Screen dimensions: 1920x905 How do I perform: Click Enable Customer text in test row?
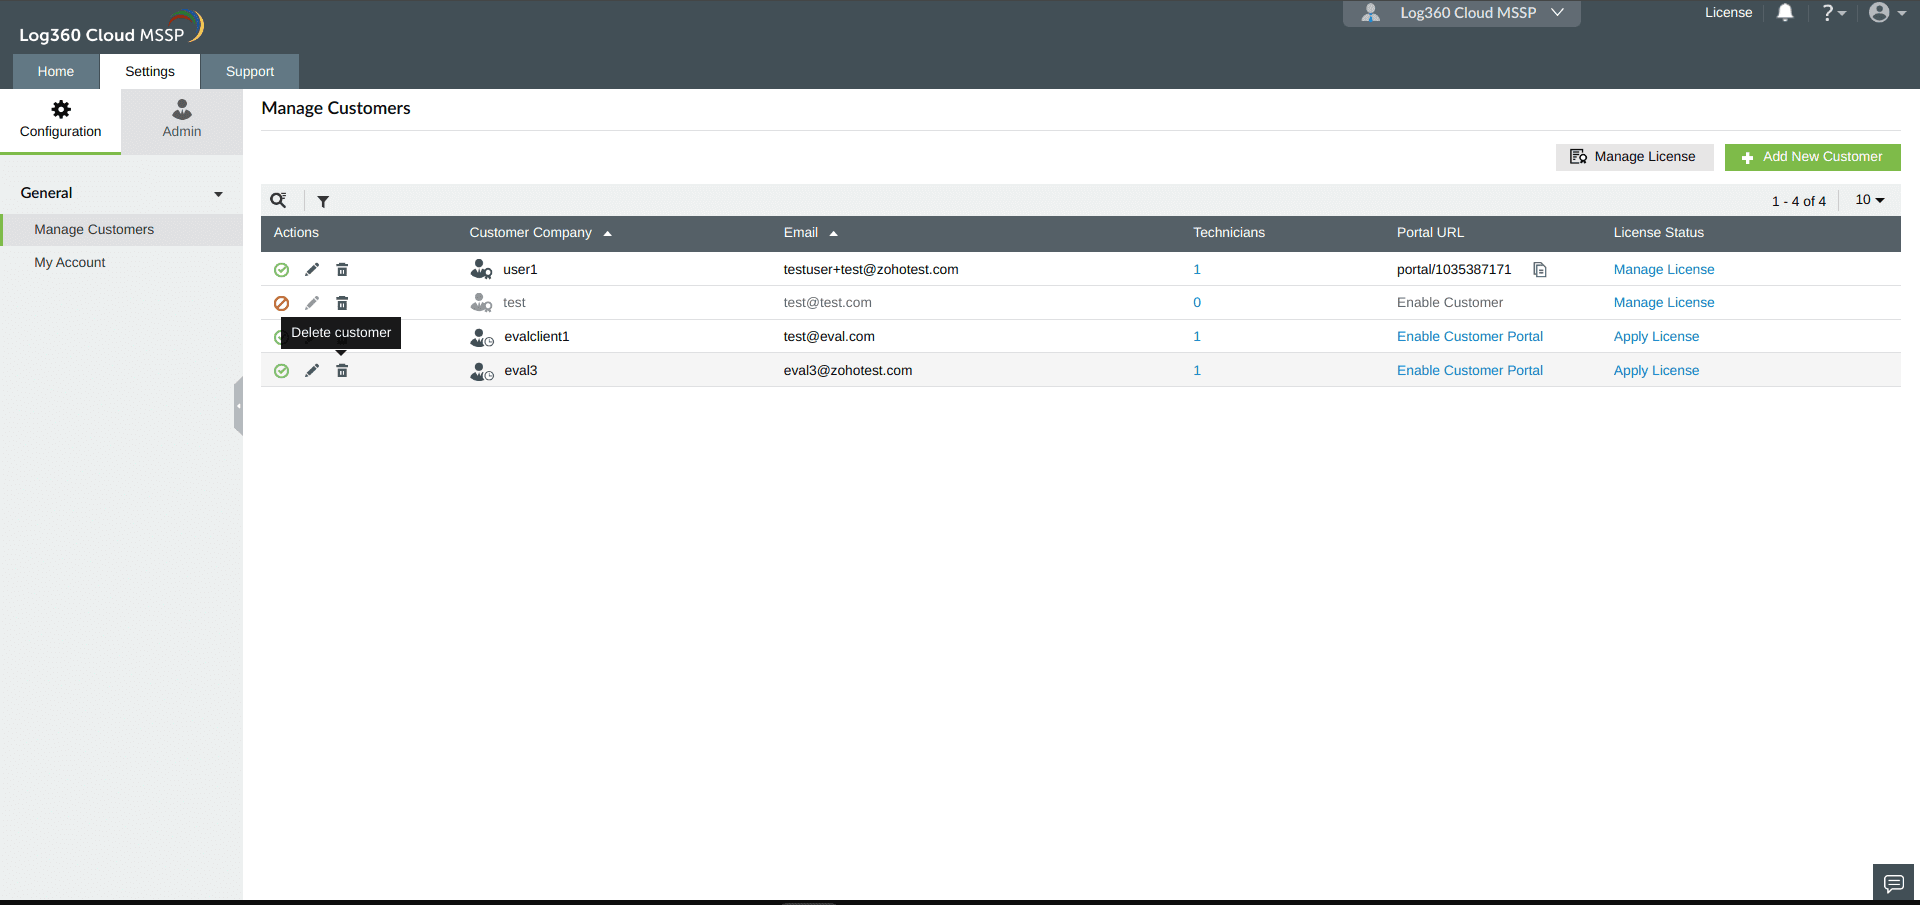coord(1449,303)
